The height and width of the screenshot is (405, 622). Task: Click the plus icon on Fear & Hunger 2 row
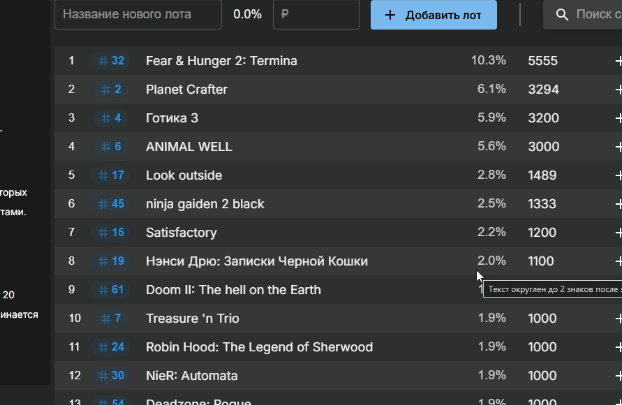(617, 61)
